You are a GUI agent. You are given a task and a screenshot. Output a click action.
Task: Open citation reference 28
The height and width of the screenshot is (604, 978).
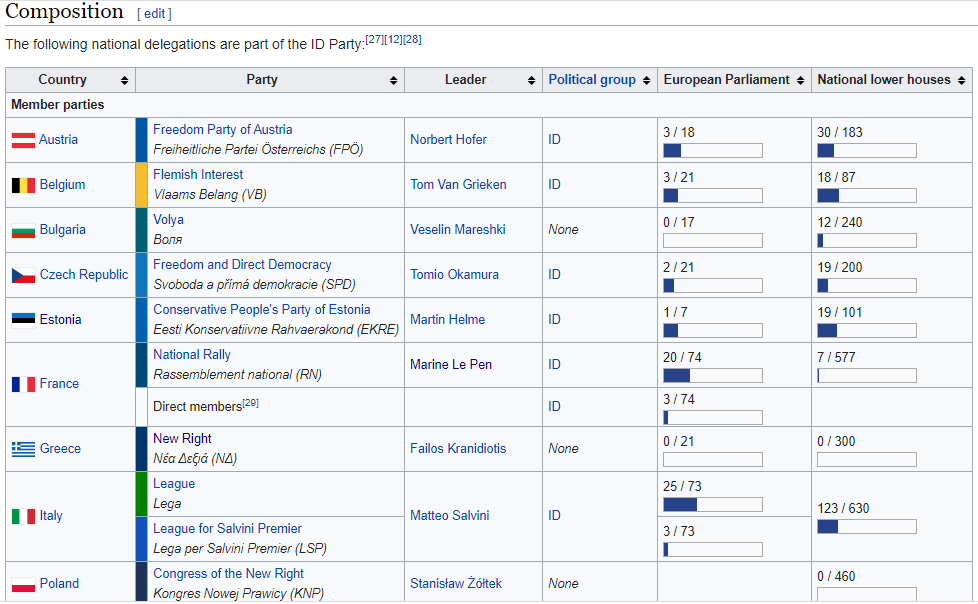click(412, 39)
